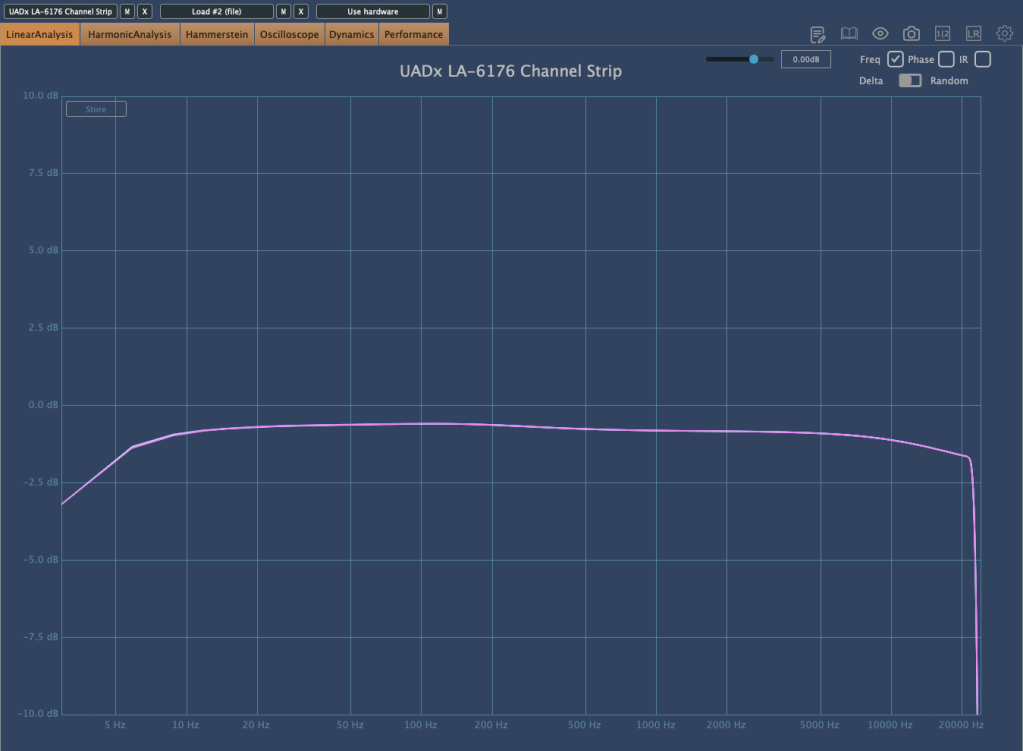Take a snapshot with the camera icon
The height and width of the screenshot is (751, 1023).
[x=911, y=34]
